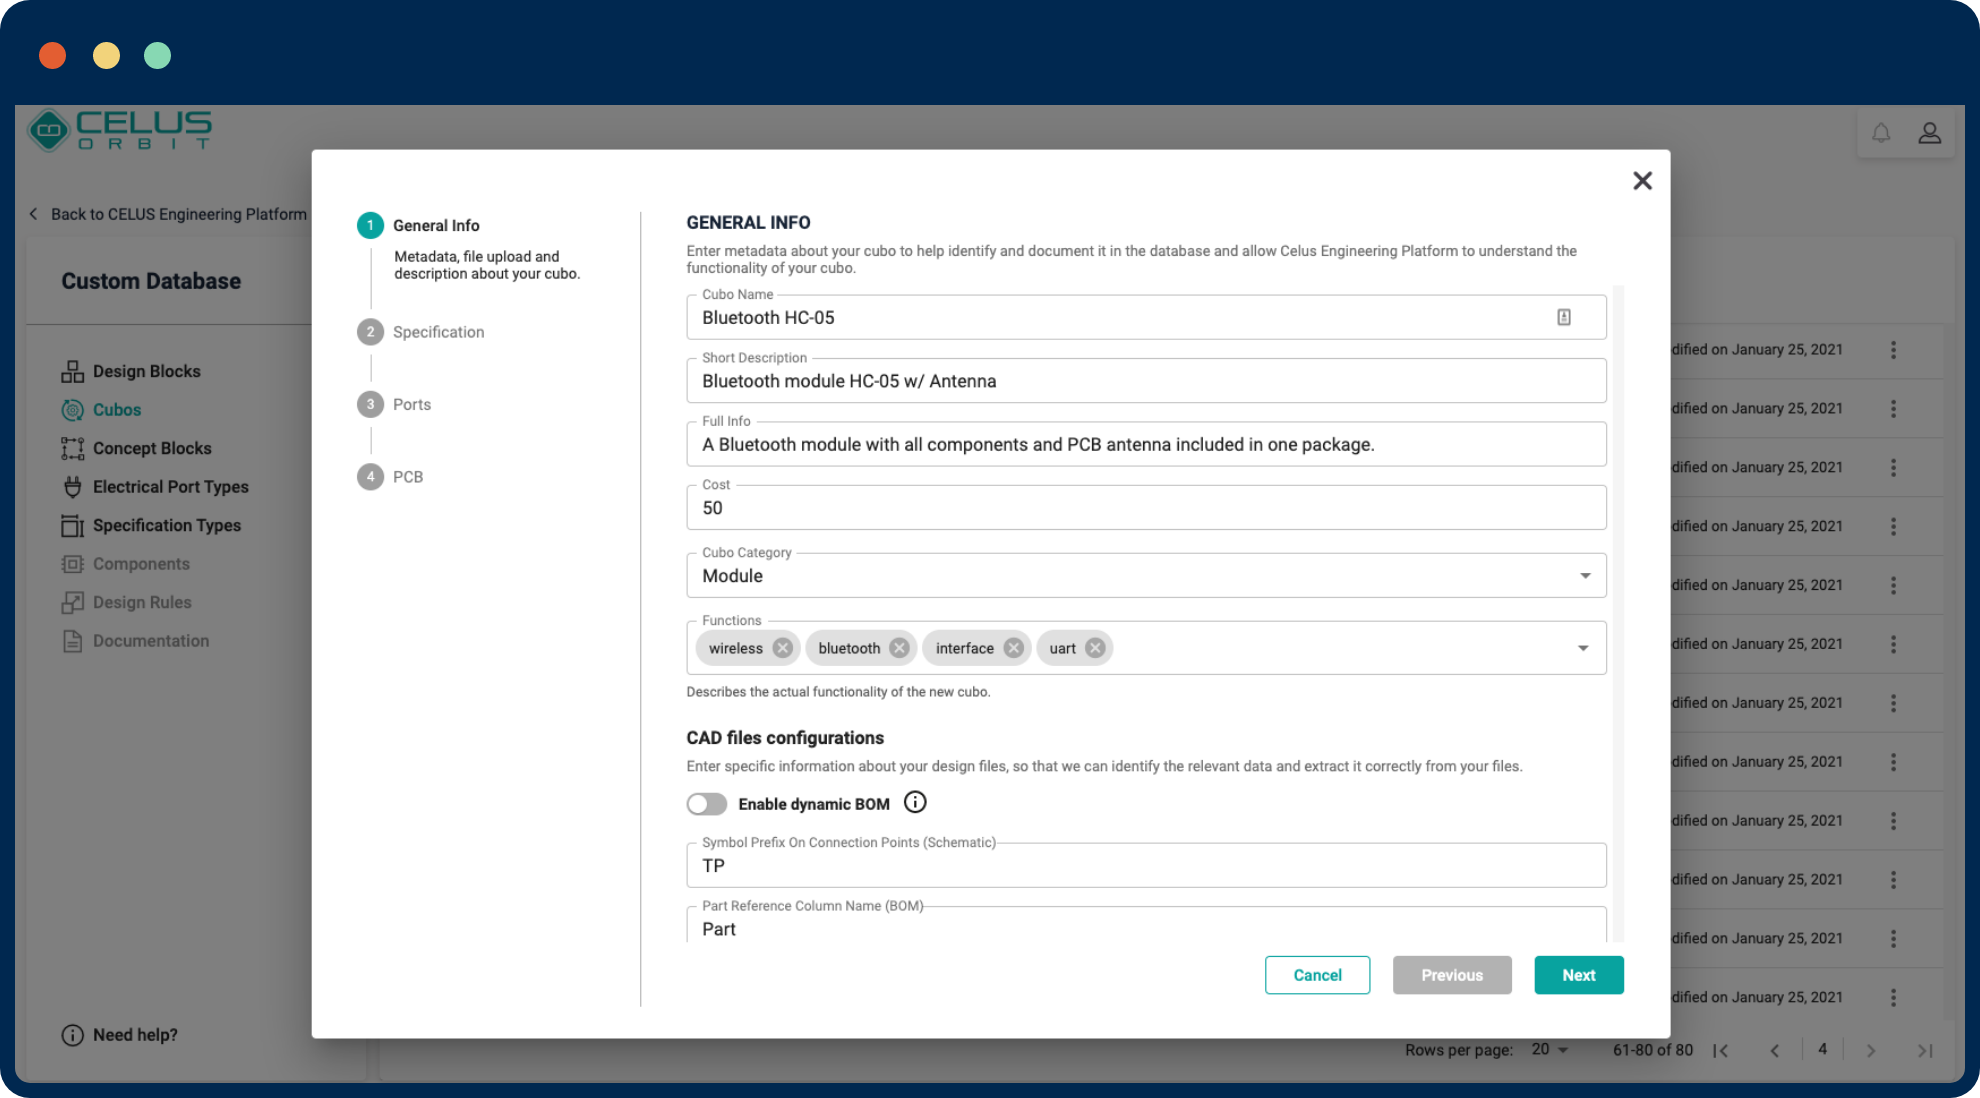The height and width of the screenshot is (1098, 1980).
Task: Click the Design Rules sidebar icon
Action: pyautogui.click(x=72, y=602)
